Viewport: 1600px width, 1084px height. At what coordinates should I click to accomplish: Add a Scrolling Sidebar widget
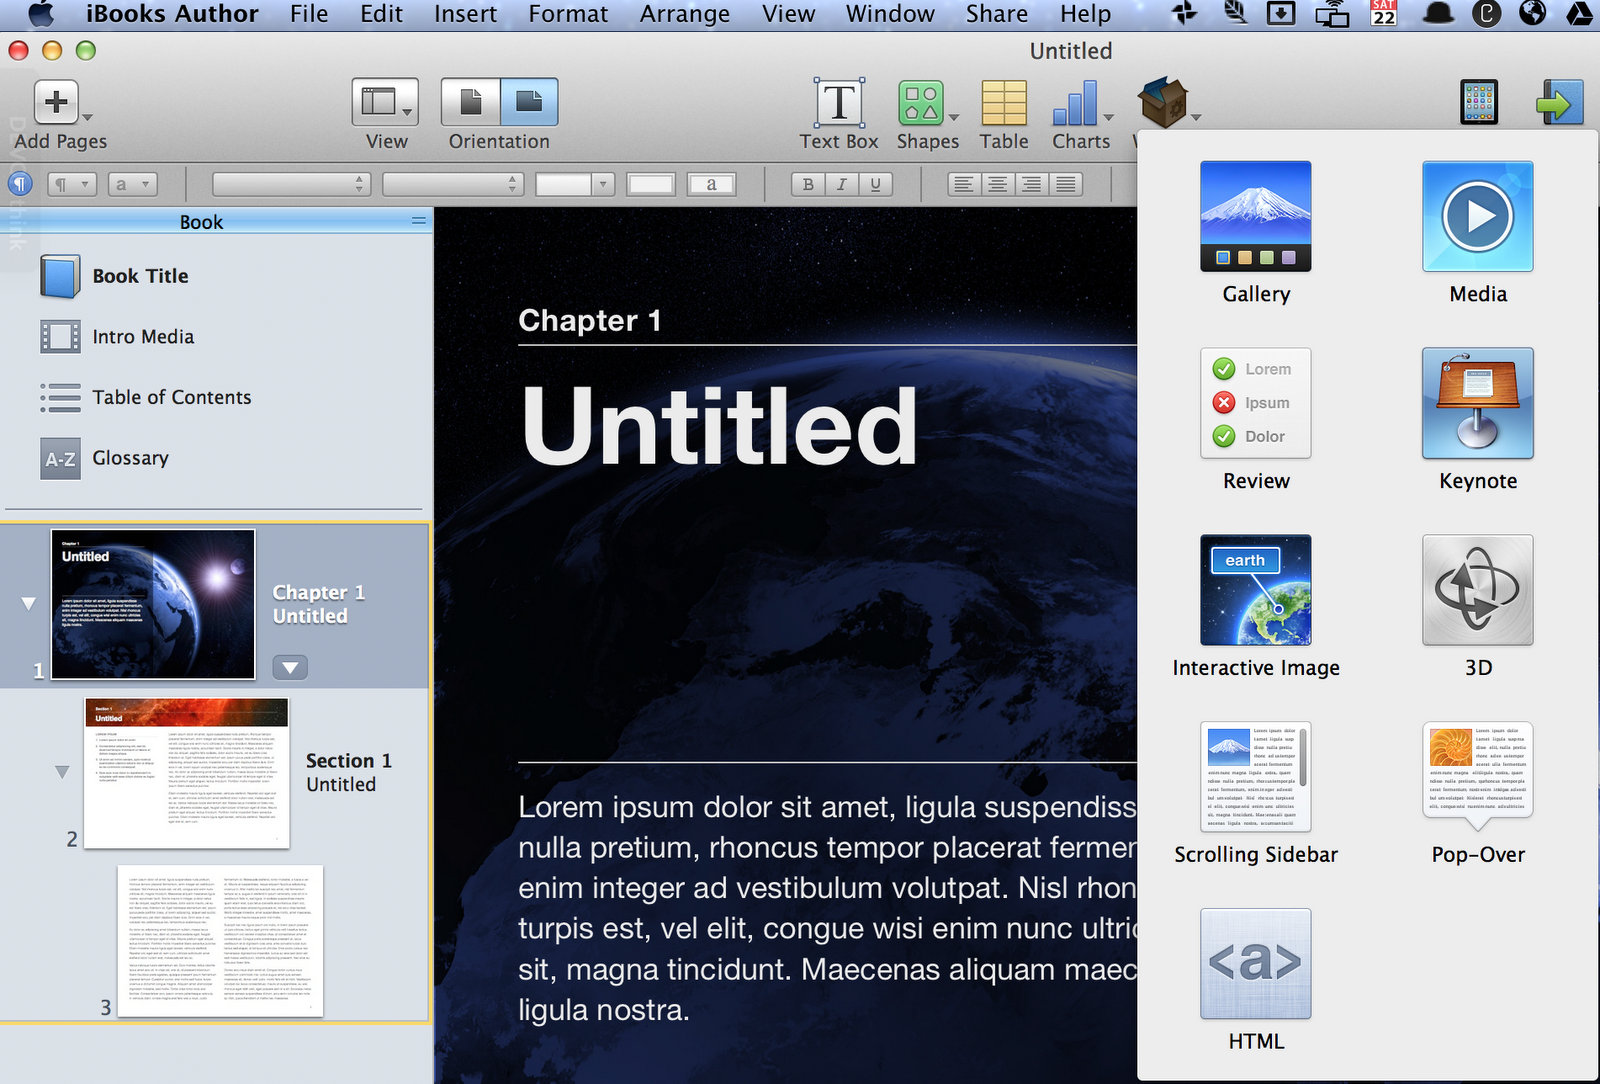tap(1255, 777)
